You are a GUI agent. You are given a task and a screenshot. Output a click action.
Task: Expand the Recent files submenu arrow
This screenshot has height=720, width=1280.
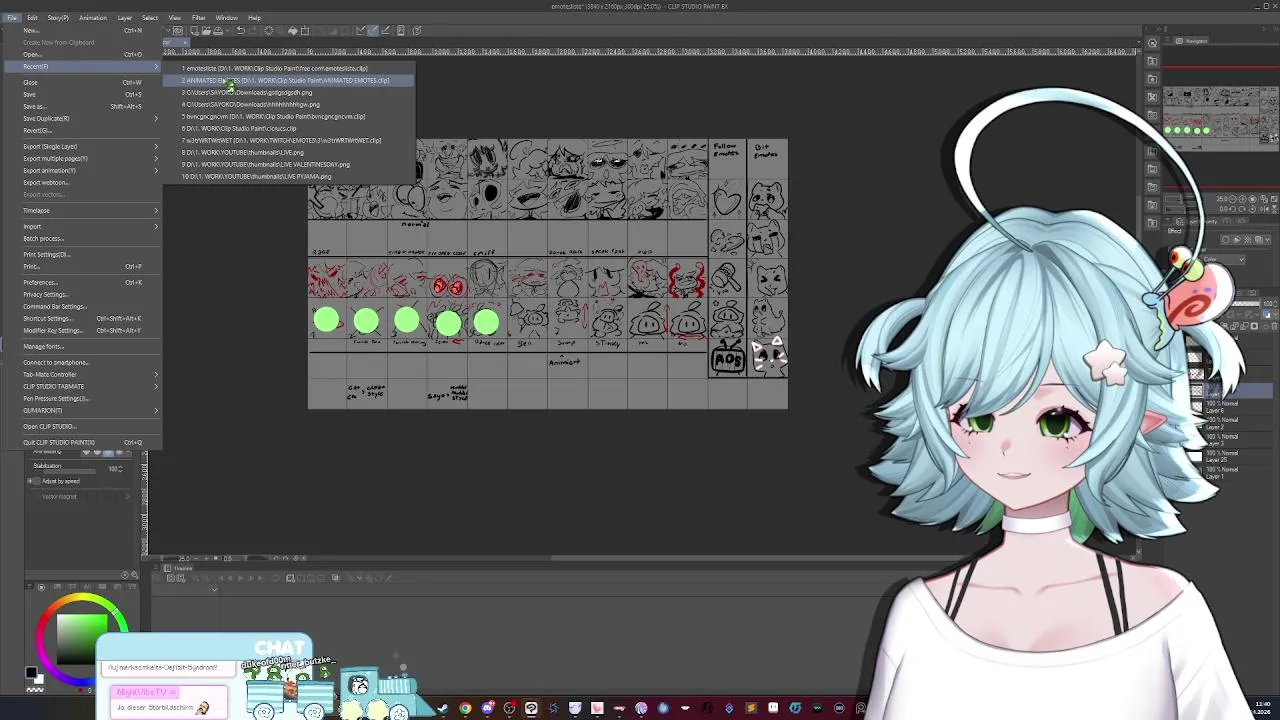(156, 66)
